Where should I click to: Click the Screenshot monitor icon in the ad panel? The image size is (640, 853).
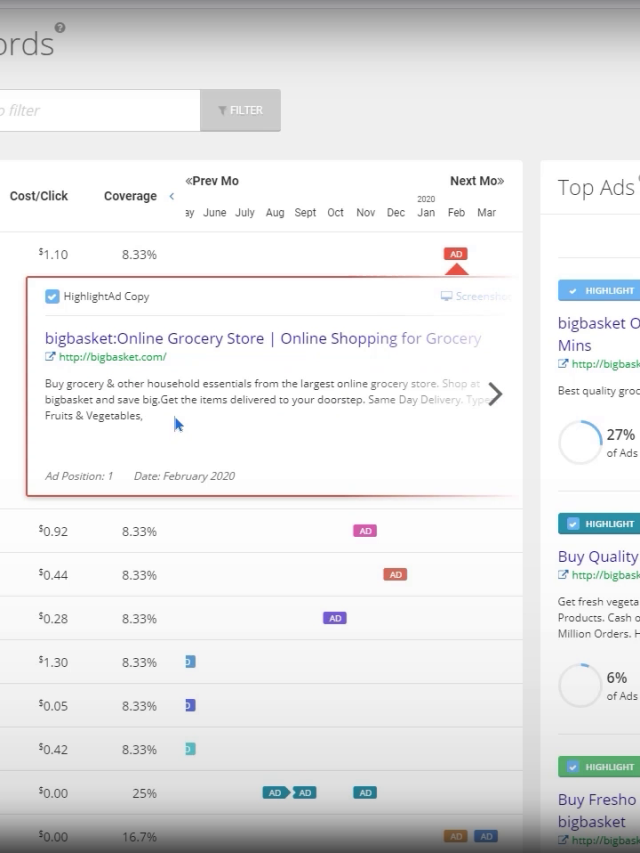click(x=446, y=297)
